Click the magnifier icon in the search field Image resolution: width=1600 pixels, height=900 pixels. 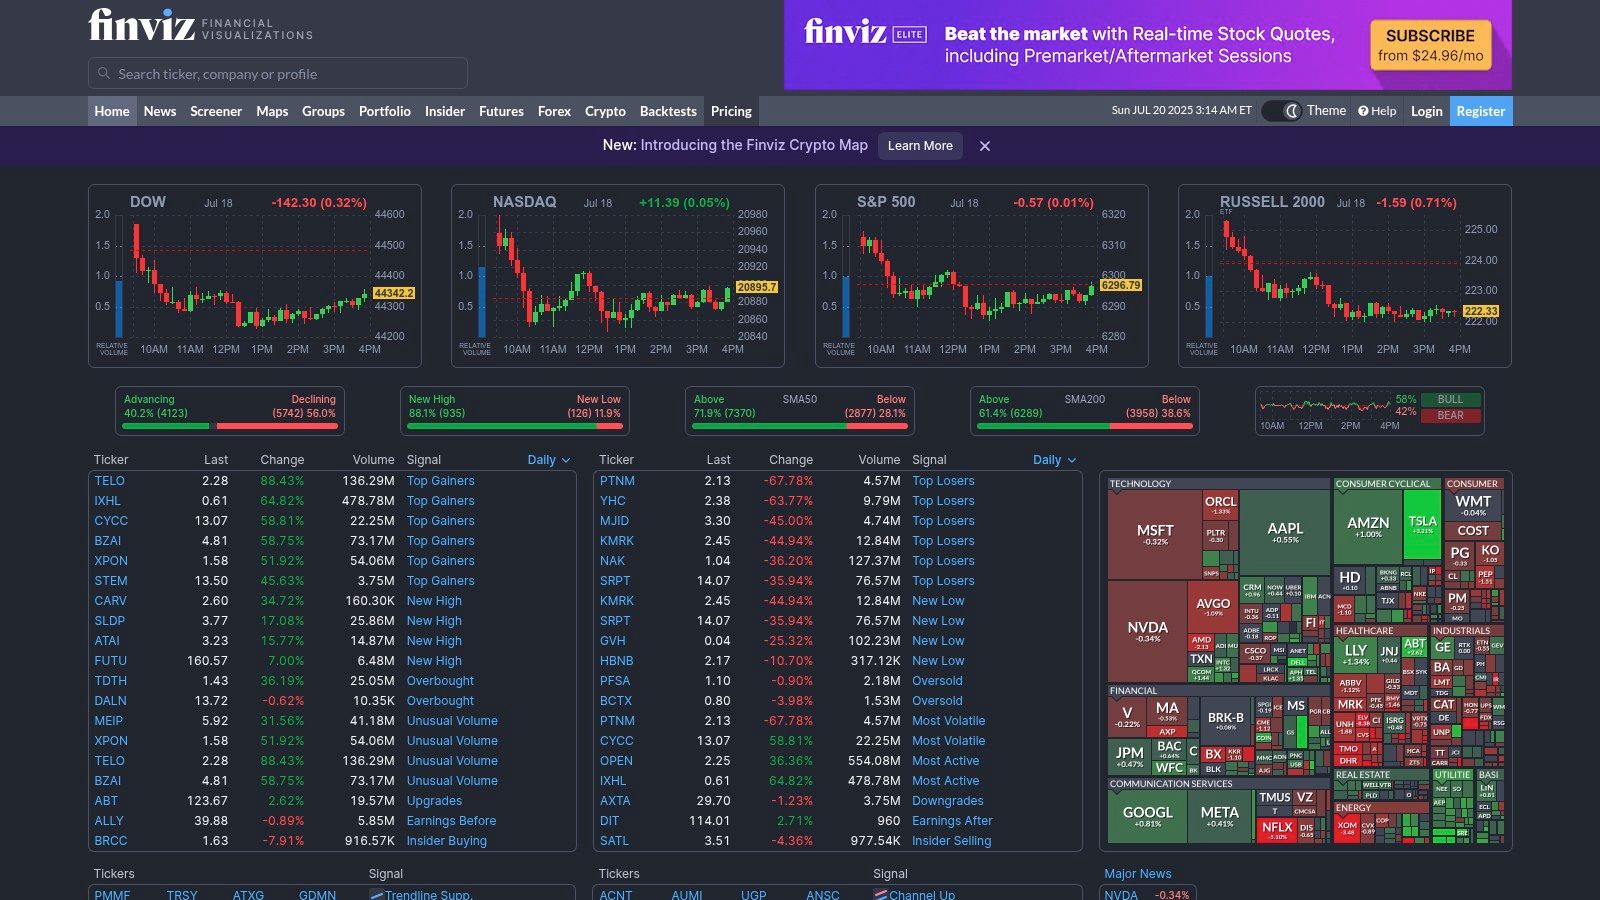coord(104,73)
